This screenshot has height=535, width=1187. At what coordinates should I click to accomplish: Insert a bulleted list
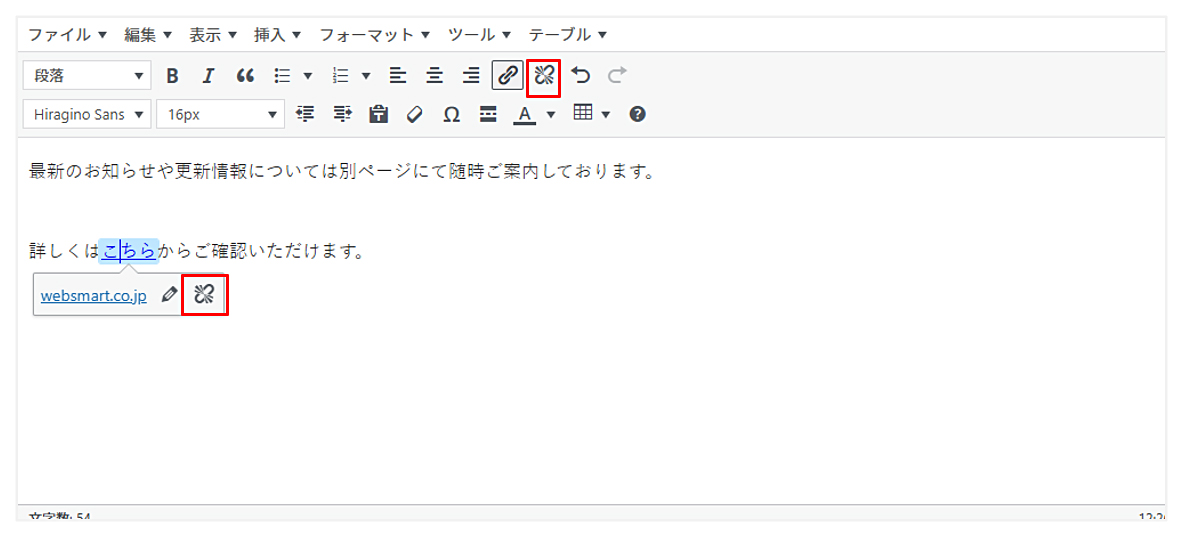pyautogui.click(x=282, y=76)
